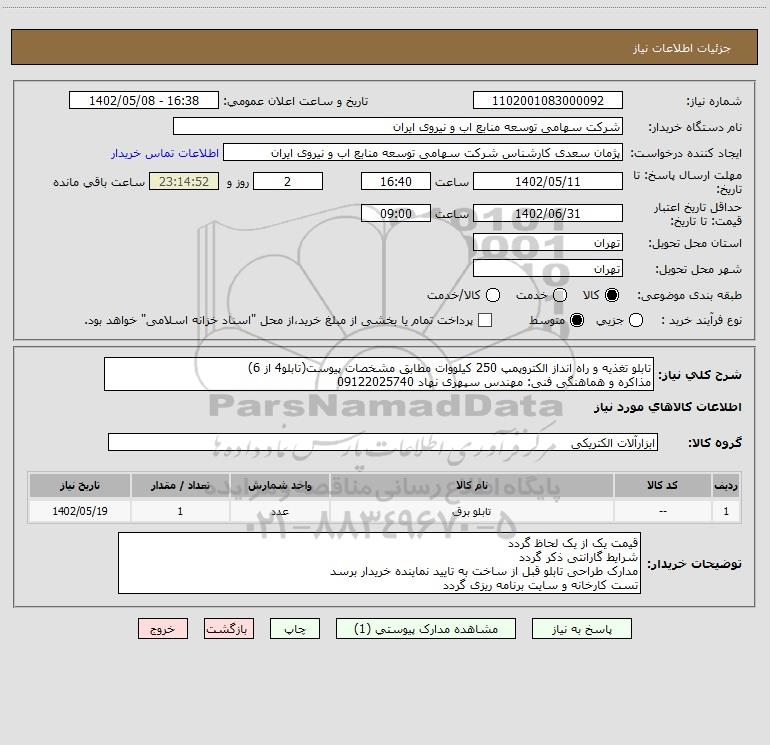This screenshot has height=745, width=770.
Task: Tick the اسناد خزانه اسلامی payment checkbox
Action: [485, 320]
